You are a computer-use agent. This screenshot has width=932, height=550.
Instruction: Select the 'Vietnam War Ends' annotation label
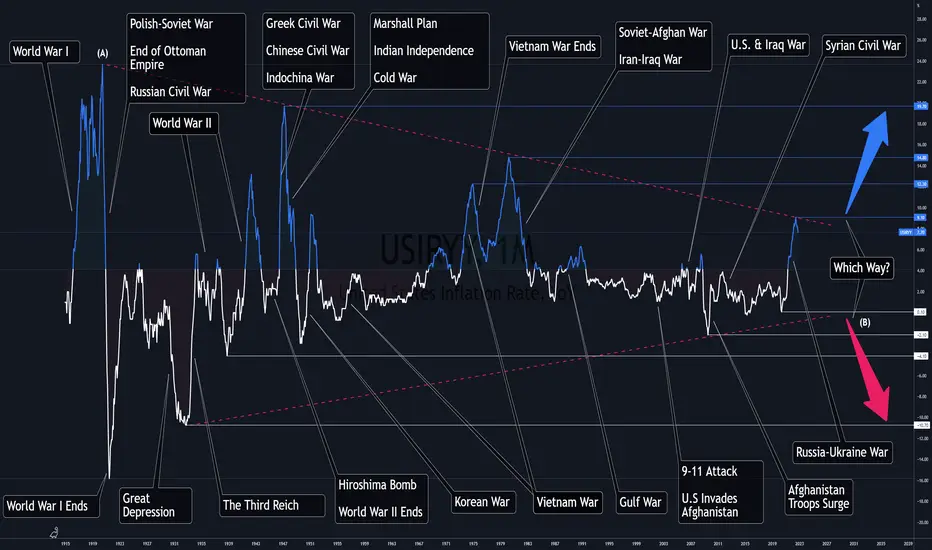click(x=552, y=46)
